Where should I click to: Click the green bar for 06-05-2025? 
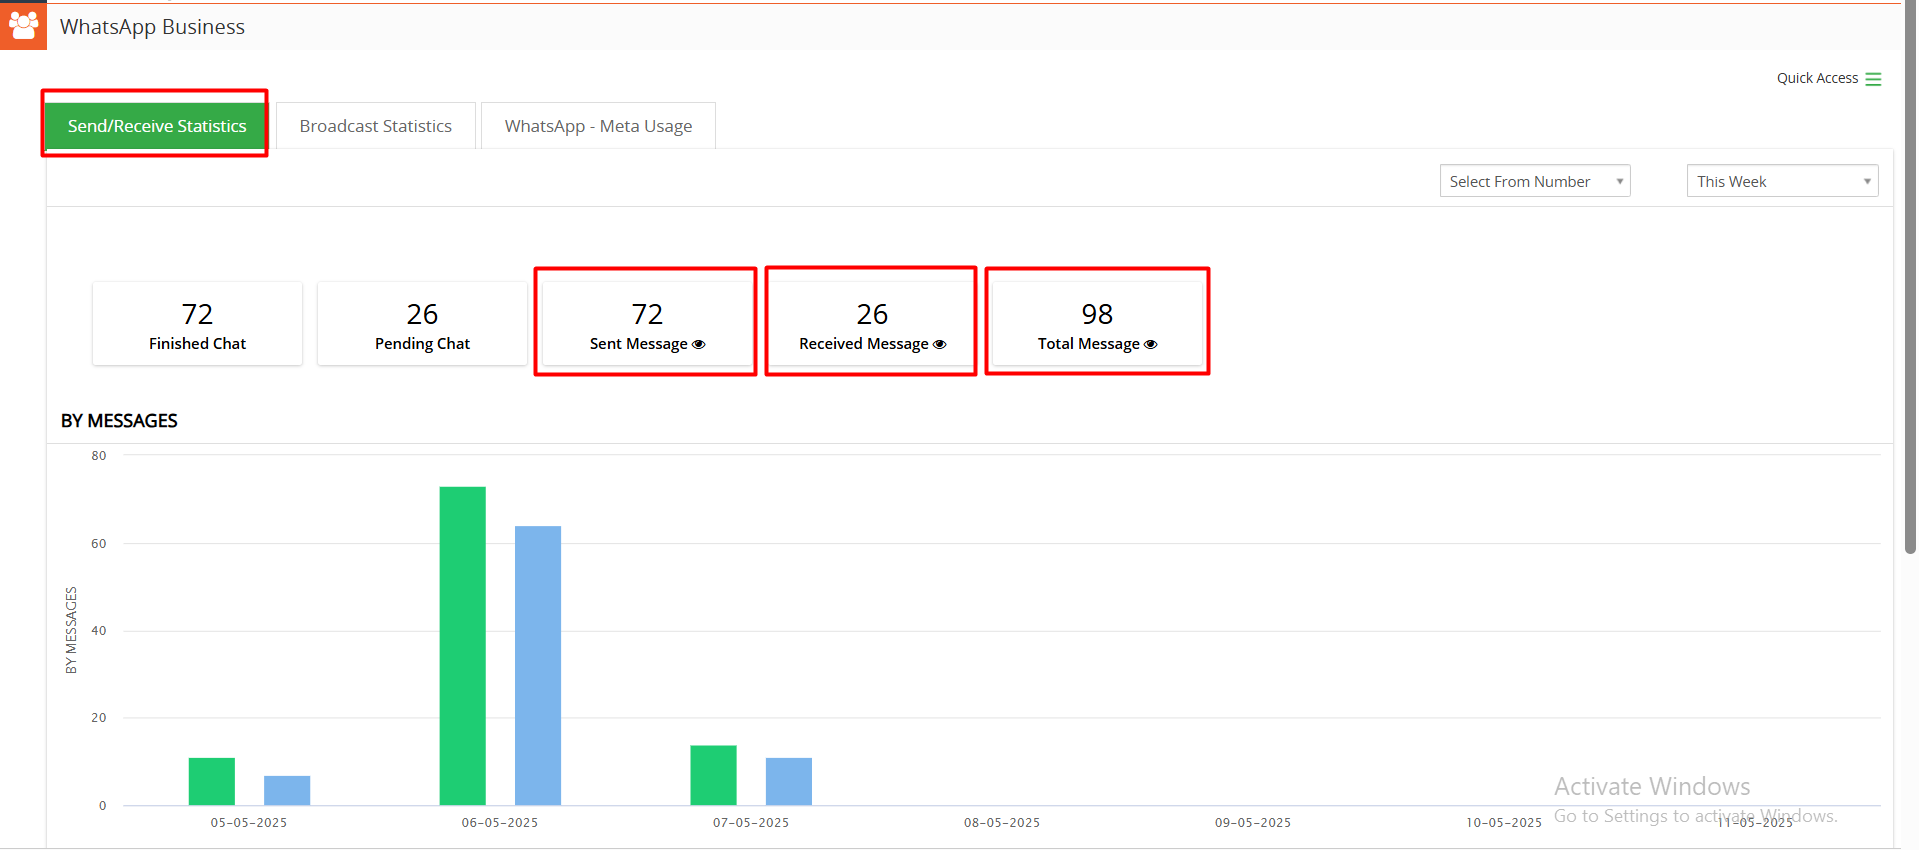click(x=463, y=646)
